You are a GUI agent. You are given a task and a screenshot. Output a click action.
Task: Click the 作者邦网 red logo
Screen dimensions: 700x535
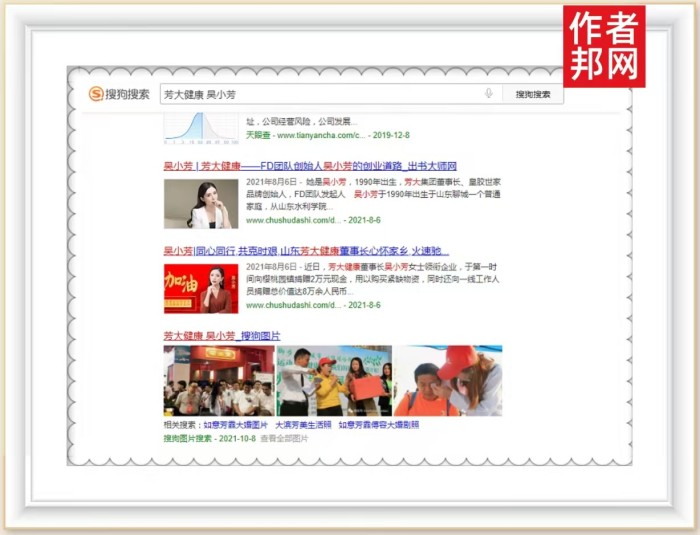603,46
